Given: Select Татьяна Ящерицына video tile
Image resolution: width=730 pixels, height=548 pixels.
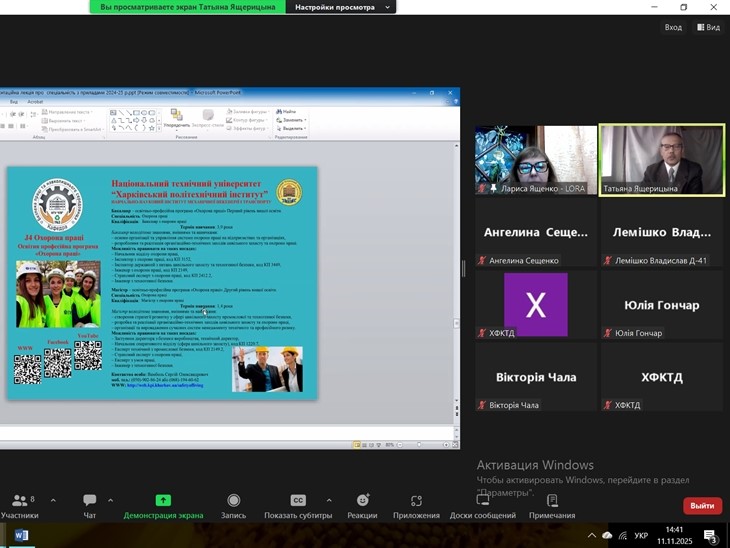Looking at the screenshot, I should coord(661,160).
